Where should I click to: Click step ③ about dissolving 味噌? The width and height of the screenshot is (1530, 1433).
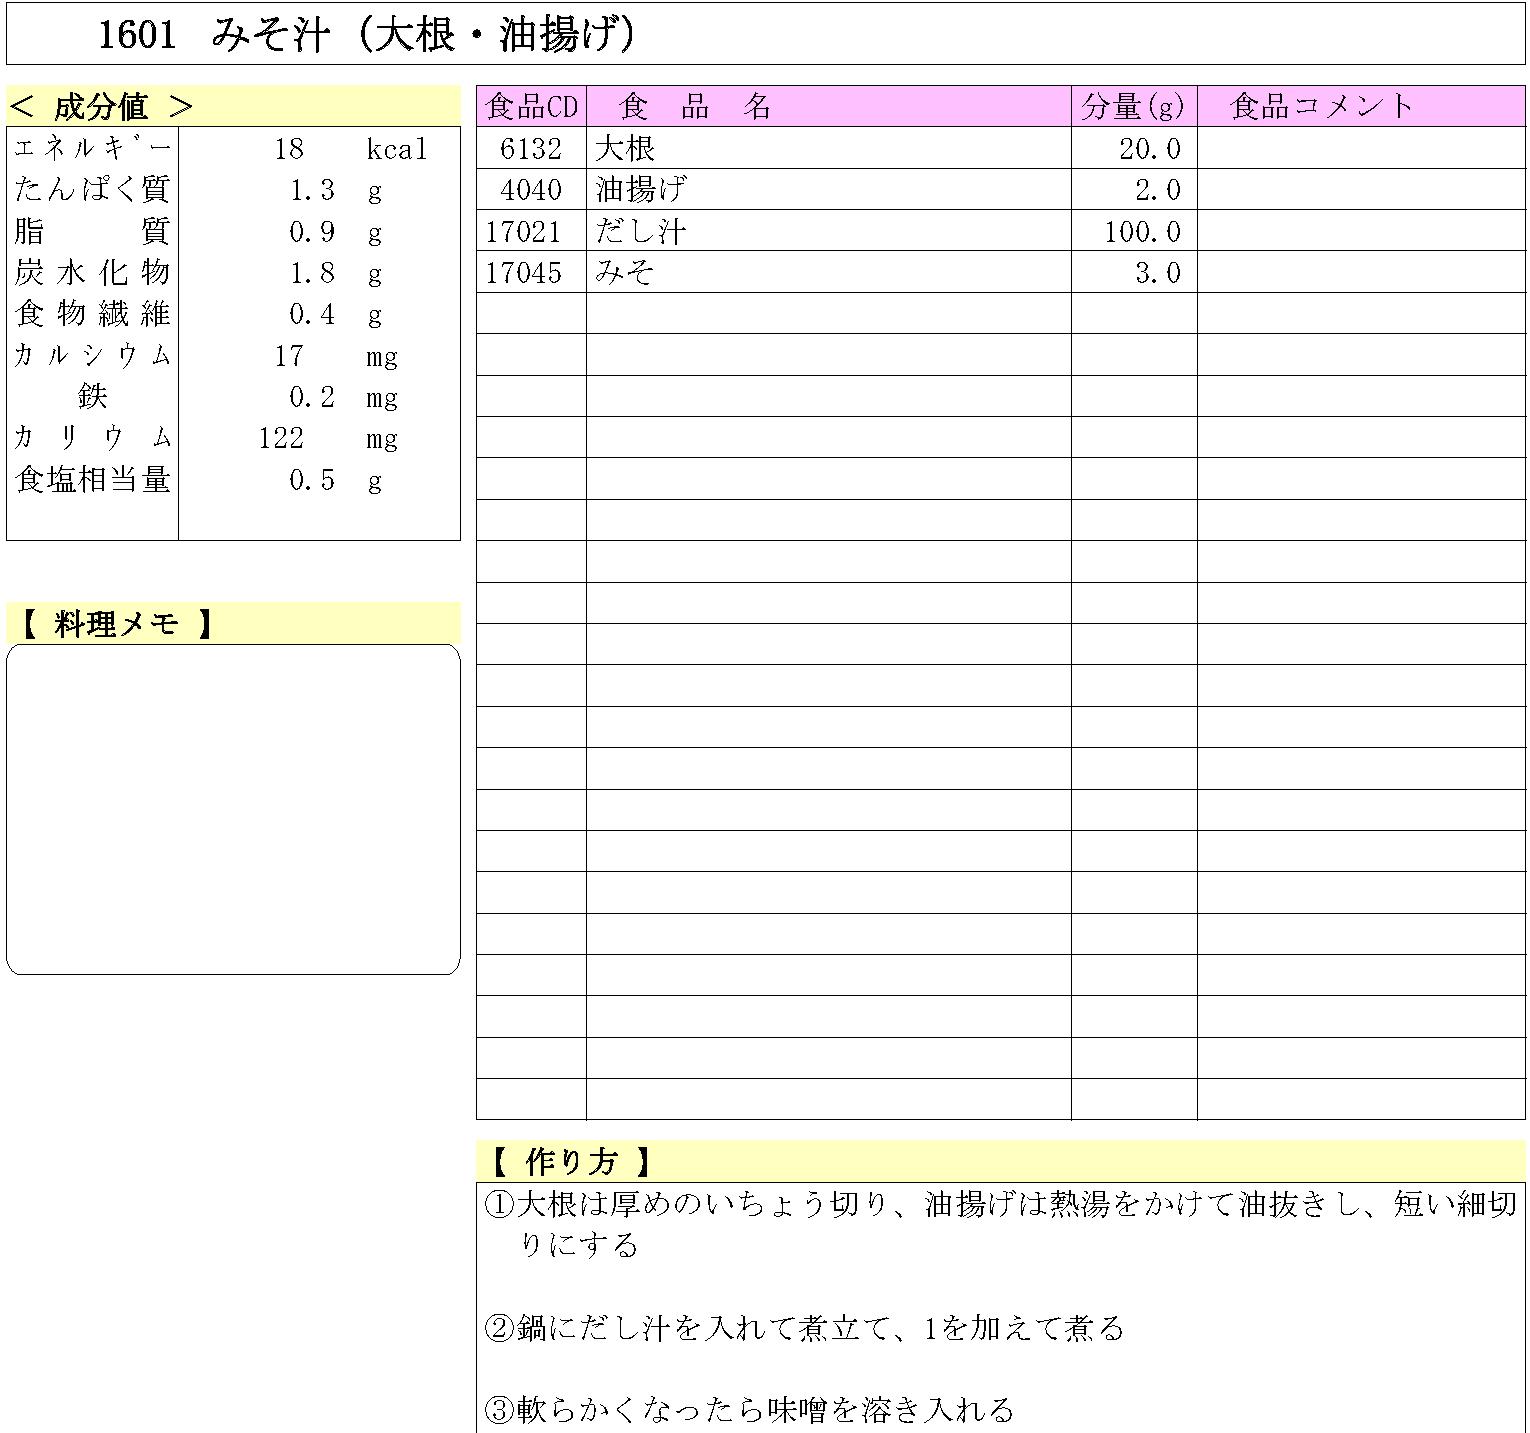click(x=750, y=1410)
